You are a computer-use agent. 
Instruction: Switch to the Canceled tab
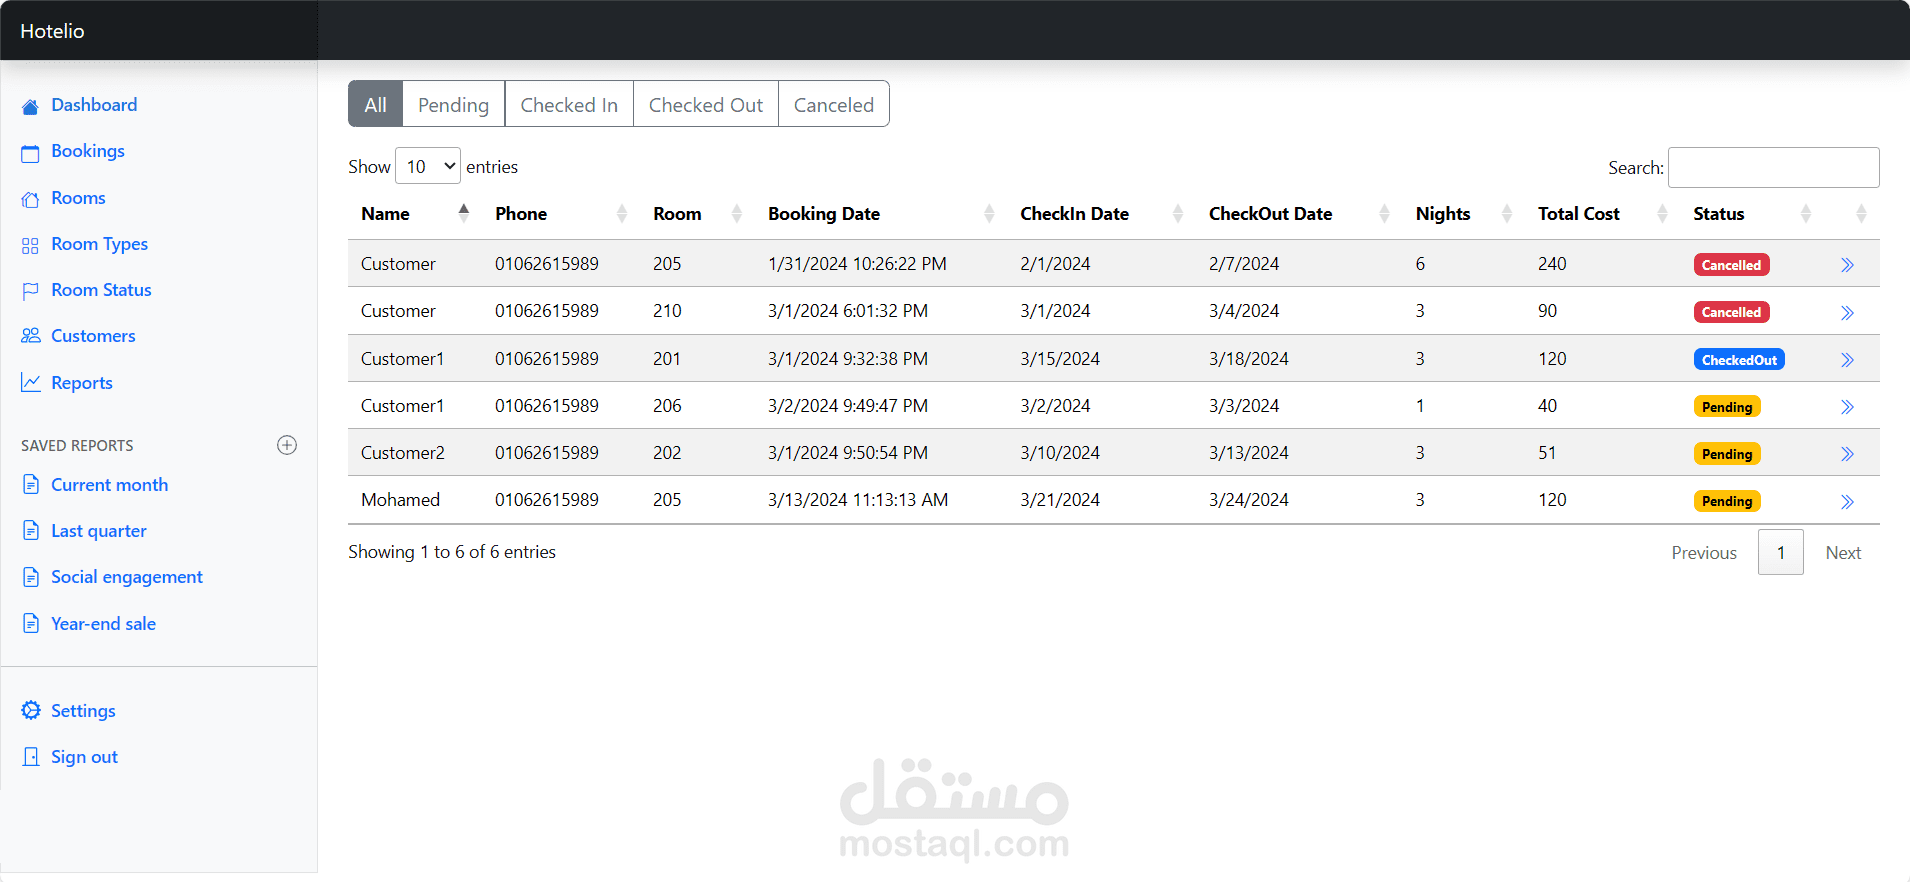[833, 104]
